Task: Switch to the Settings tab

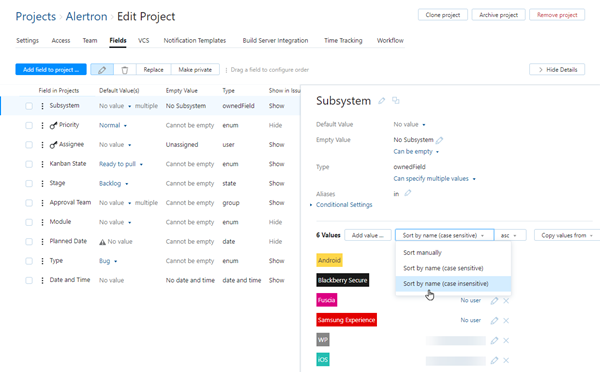Action: point(28,41)
